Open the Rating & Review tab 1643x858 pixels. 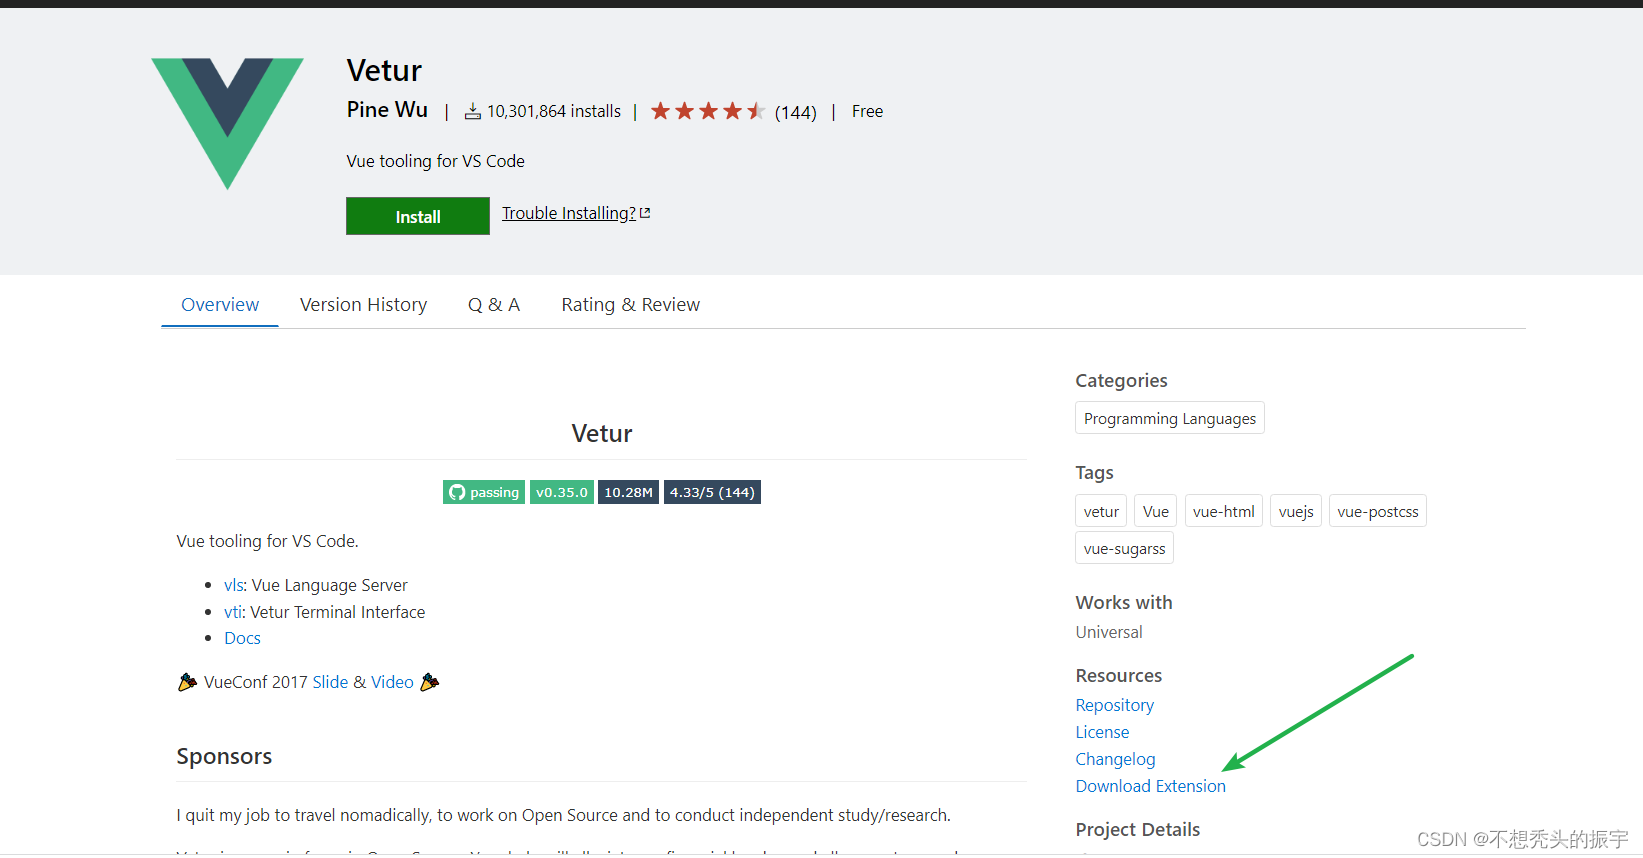click(x=631, y=305)
